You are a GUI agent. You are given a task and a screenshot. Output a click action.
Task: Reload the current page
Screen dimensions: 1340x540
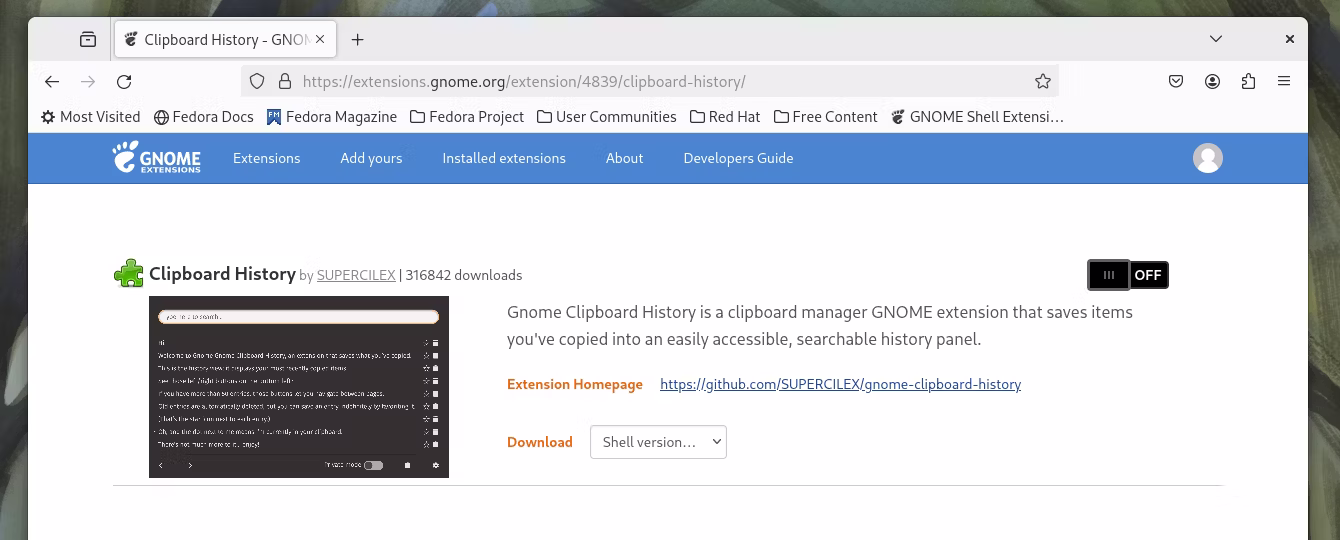click(x=124, y=82)
